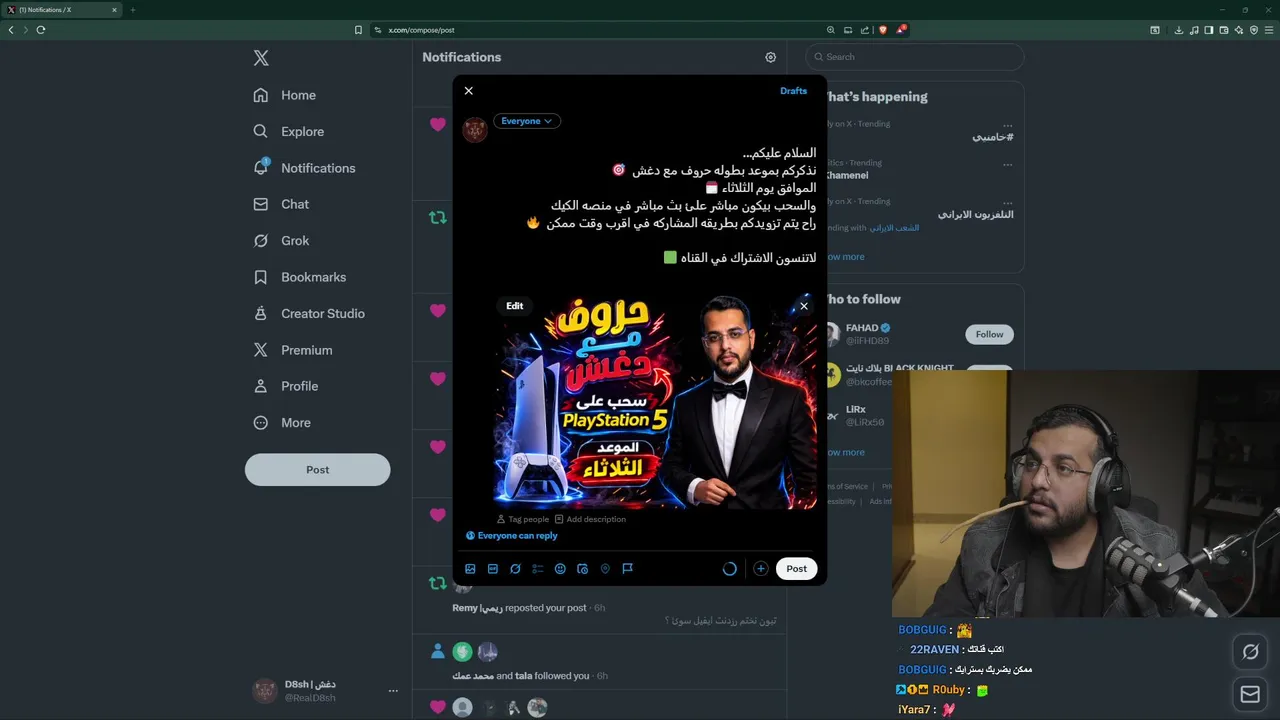The width and height of the screenshot is (1280, 720).
Task: Reload the page
Action: tap(41, 30)
